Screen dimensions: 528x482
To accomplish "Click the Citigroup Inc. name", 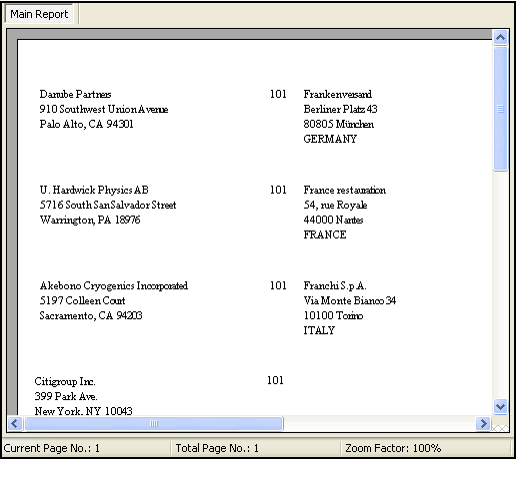I will pyautogui.click(x=65, y=381).
